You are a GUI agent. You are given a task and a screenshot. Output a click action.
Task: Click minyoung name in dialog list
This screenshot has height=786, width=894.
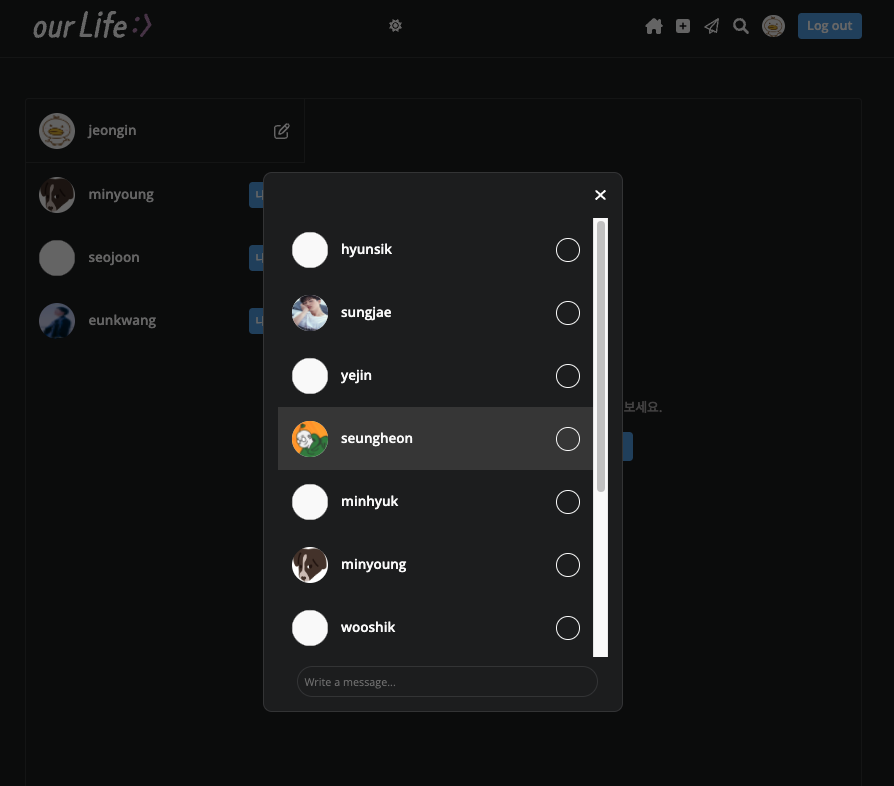point(373,565)
